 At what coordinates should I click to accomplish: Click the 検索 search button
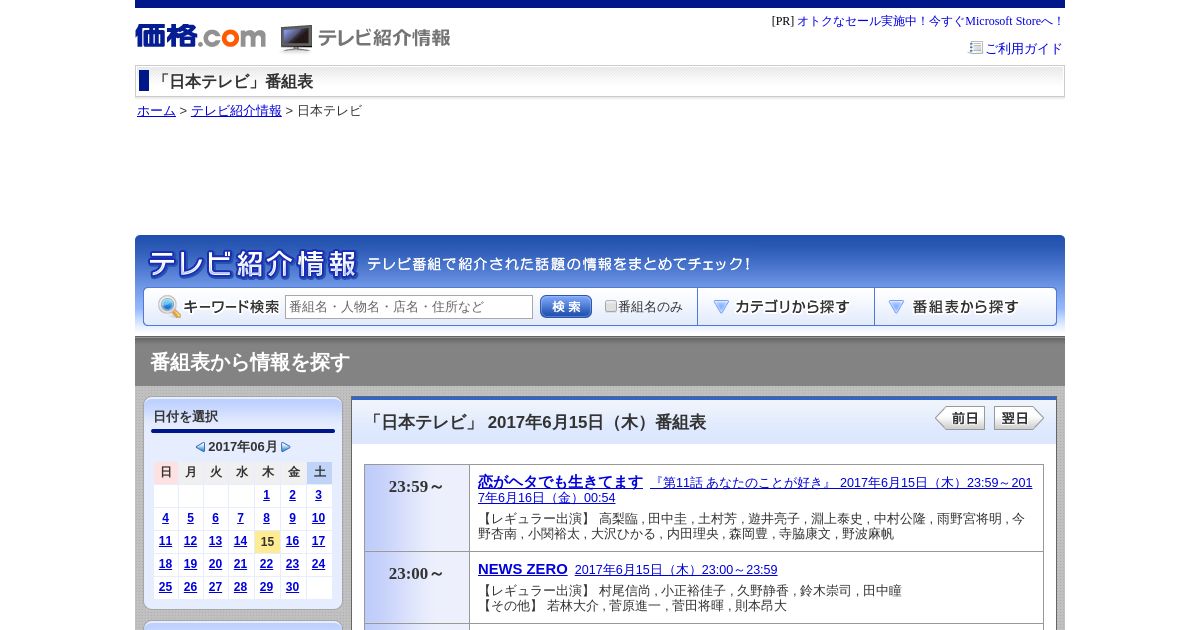click(566, 306)
